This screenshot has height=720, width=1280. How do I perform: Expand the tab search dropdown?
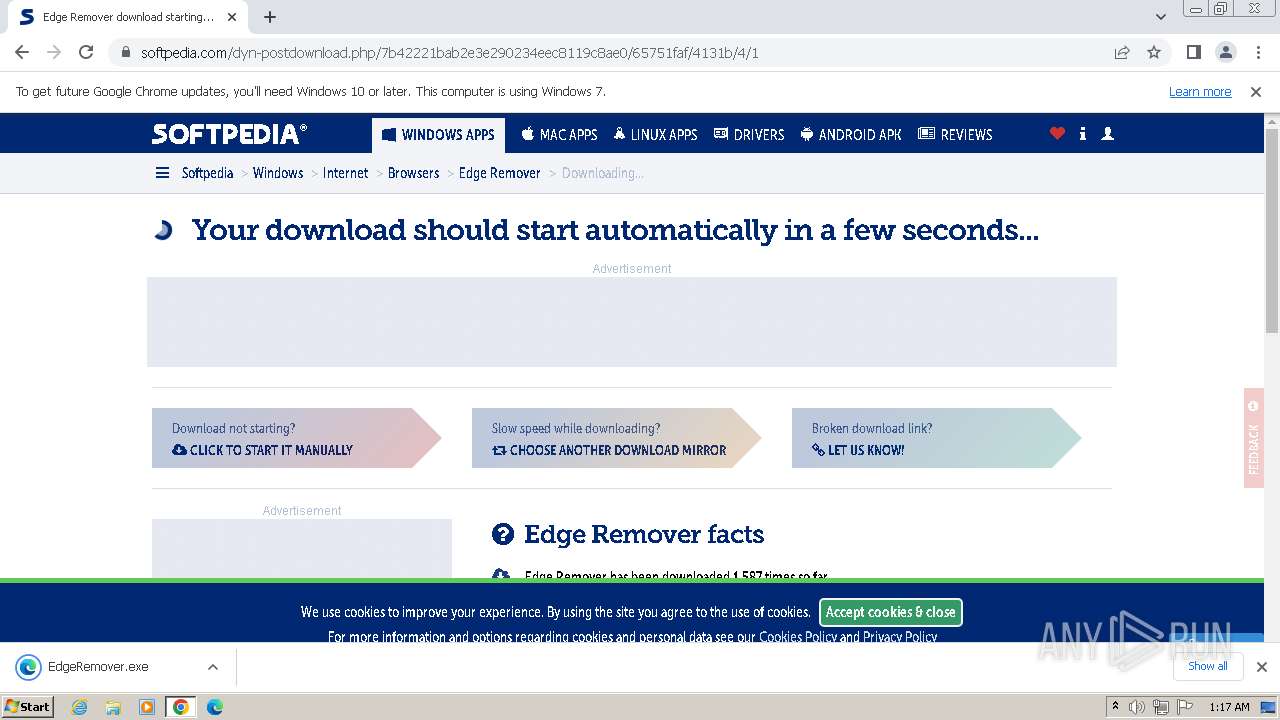click(1161, 17)
